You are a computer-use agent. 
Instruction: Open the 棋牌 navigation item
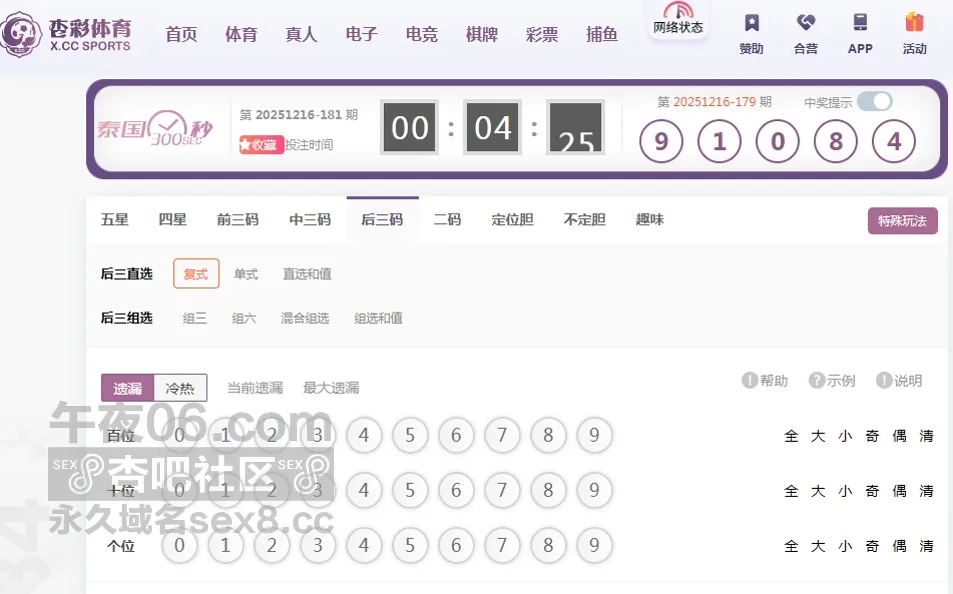[x=482, y=34]
